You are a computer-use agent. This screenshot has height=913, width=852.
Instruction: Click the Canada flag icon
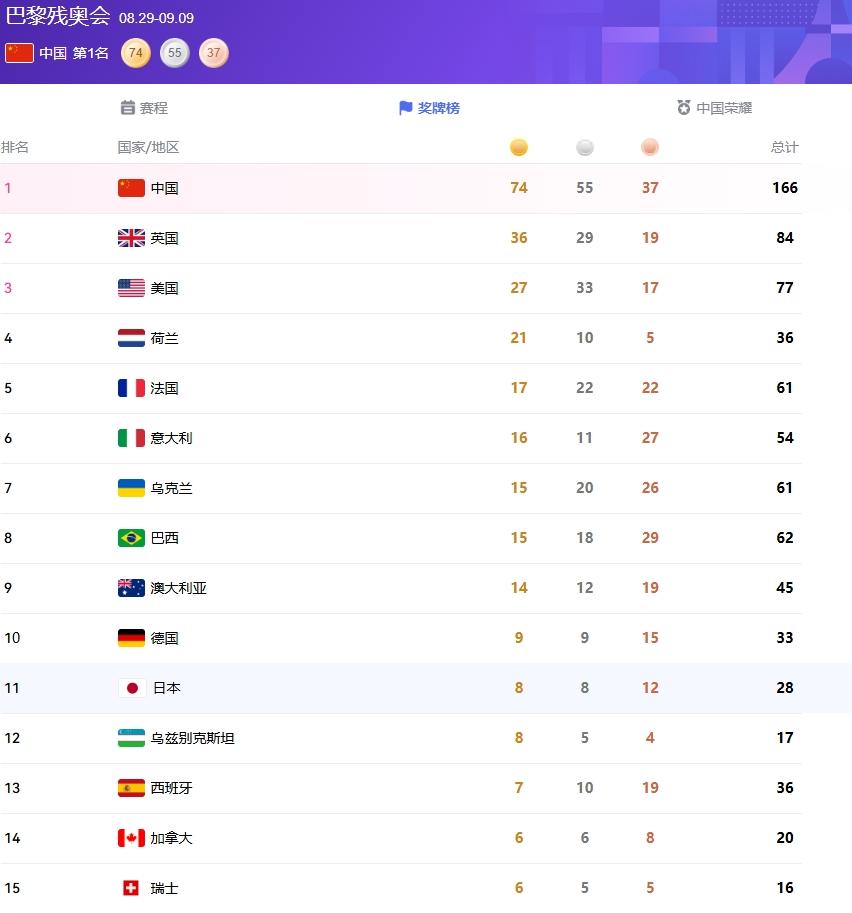[131, 838]
